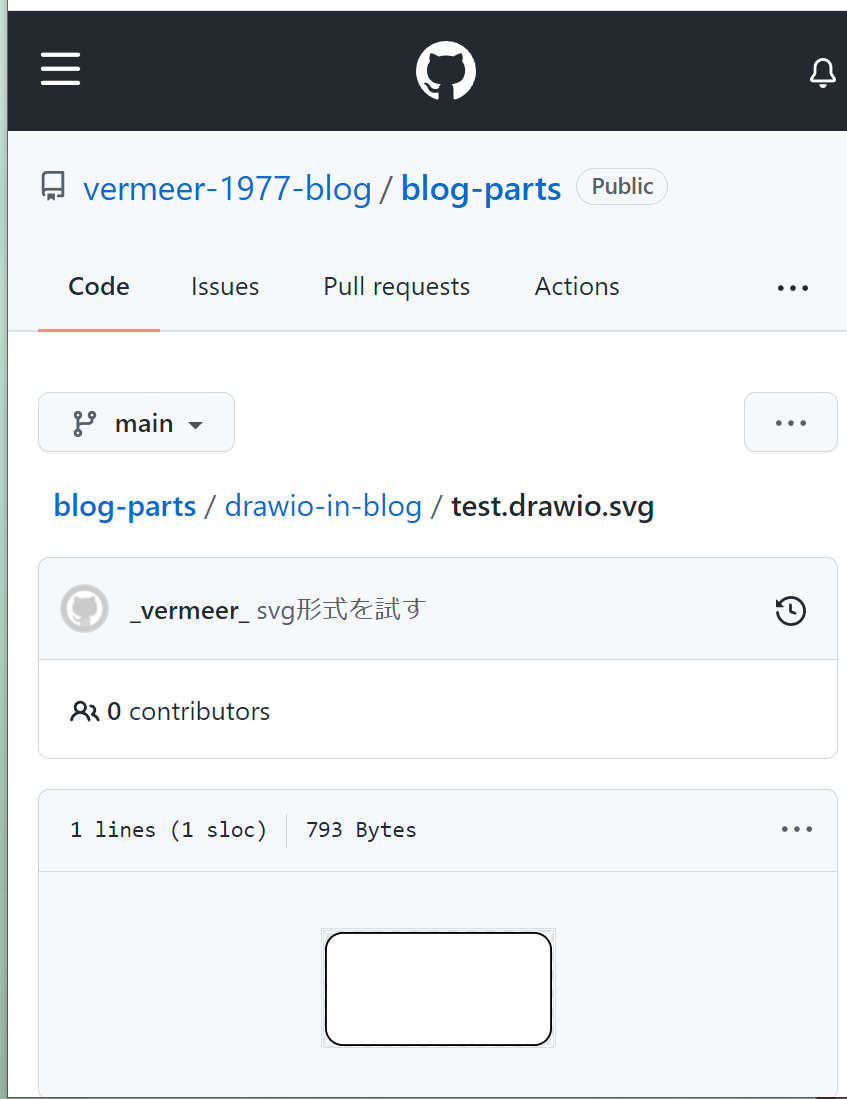
Task: View file commit history clock icon
Action: [791, 610]
